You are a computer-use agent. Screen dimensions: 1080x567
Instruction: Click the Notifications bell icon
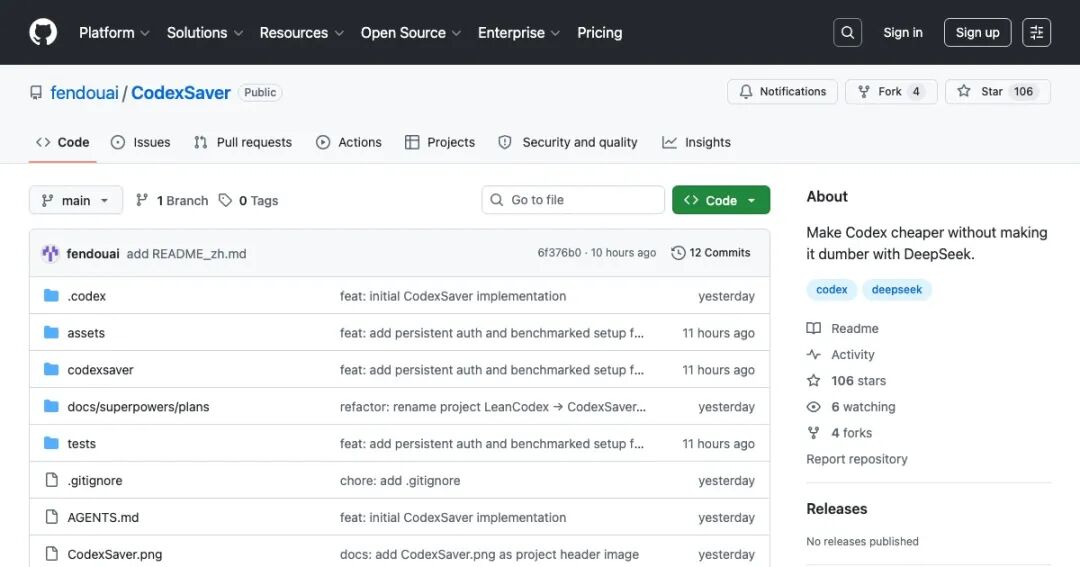point(746,92)
